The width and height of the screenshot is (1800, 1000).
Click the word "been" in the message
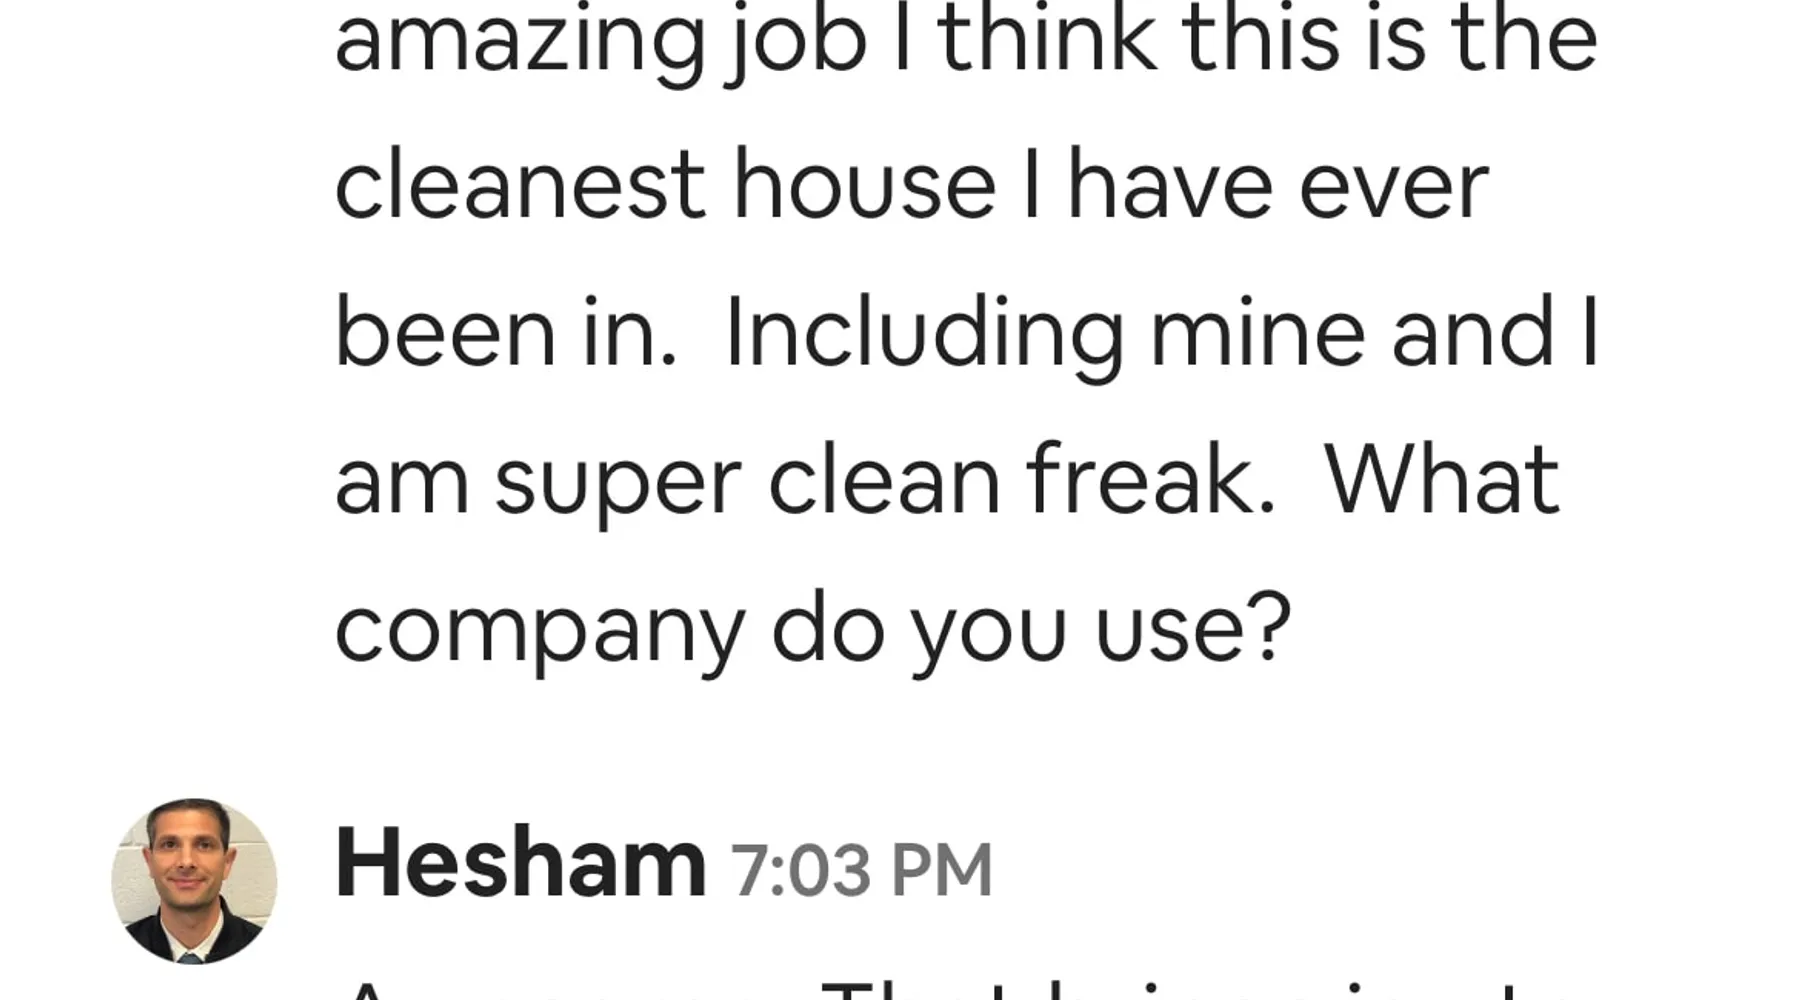tap(444, 335)
